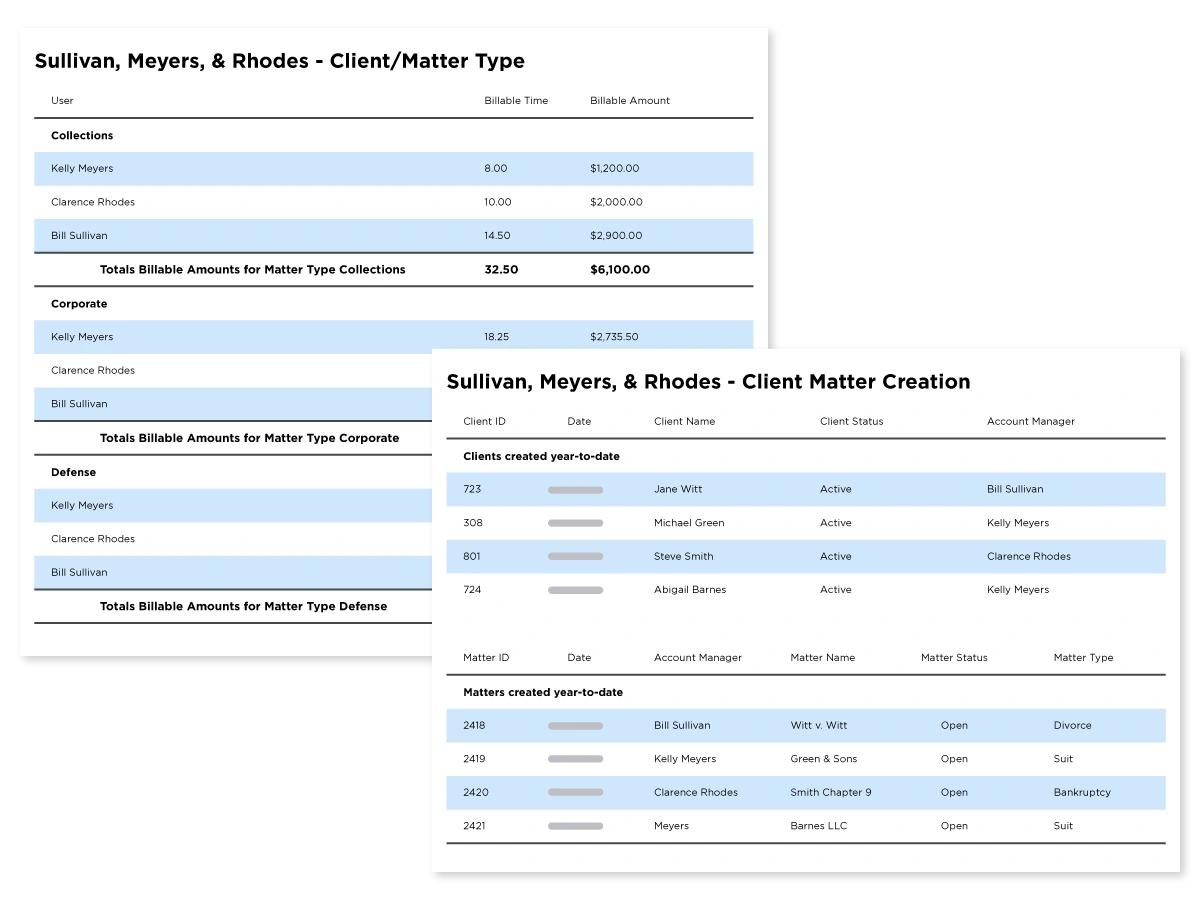Click the $6,100.00 Collections total amount
This screenshot has height=900, width=1200.
click(620, 269)
